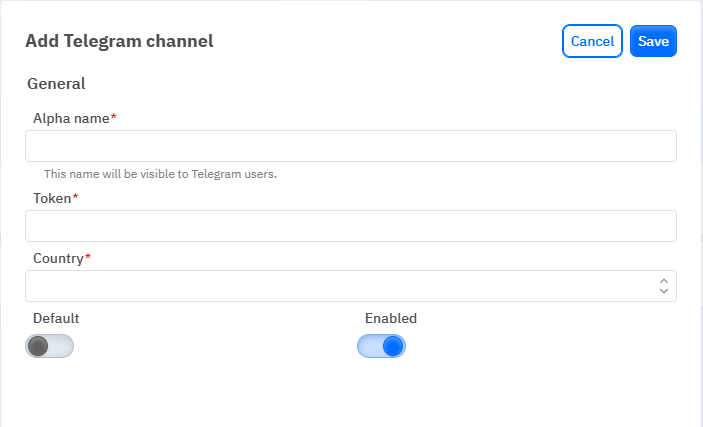
Task: Click the empty area below the toggles
Action: [x=350, y=395]
